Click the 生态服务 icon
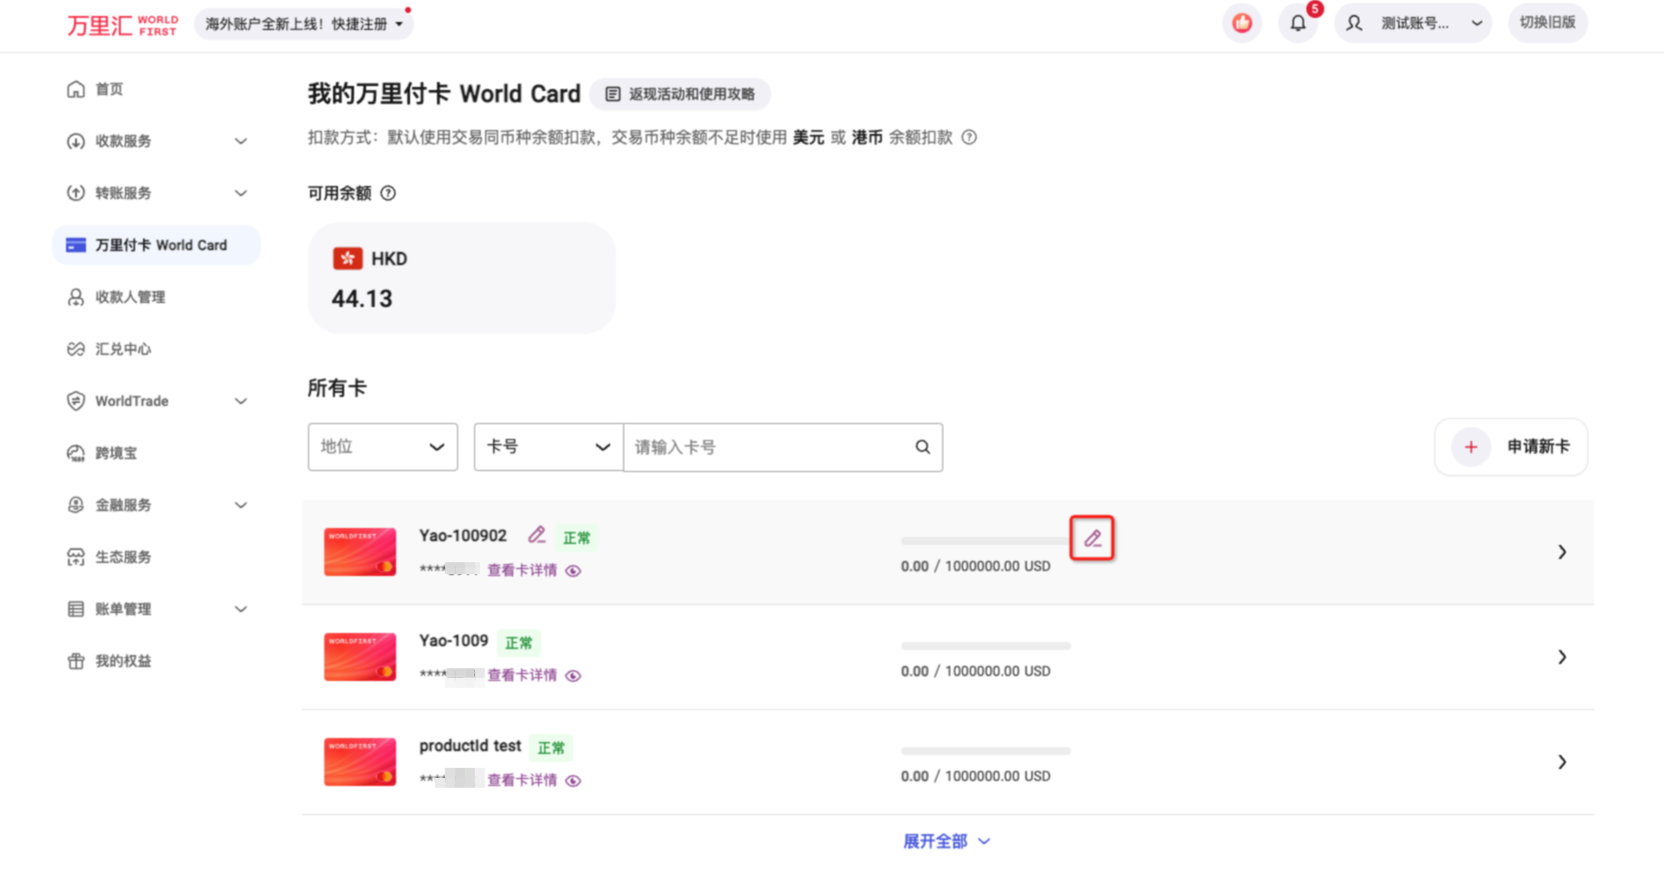 (76, 557)
